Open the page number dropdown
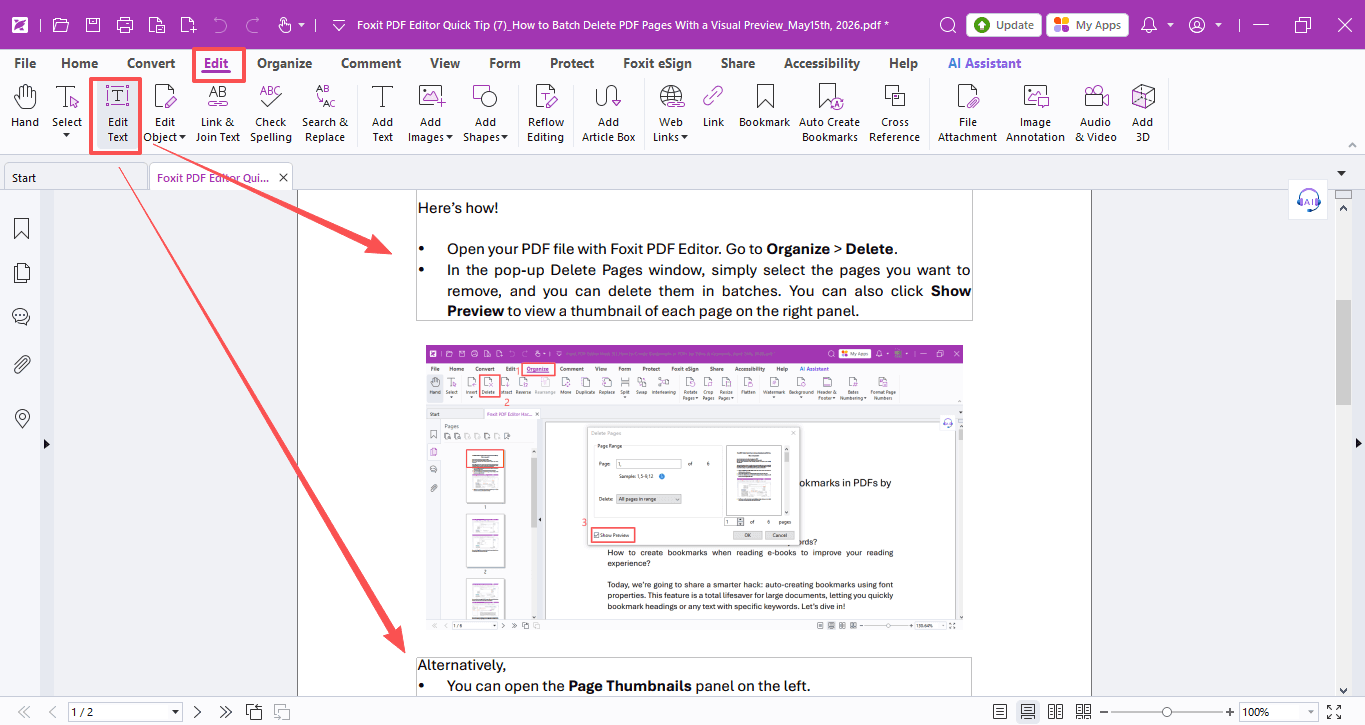The height and width of the screenshot is (725, 1365). pos(176,712)
